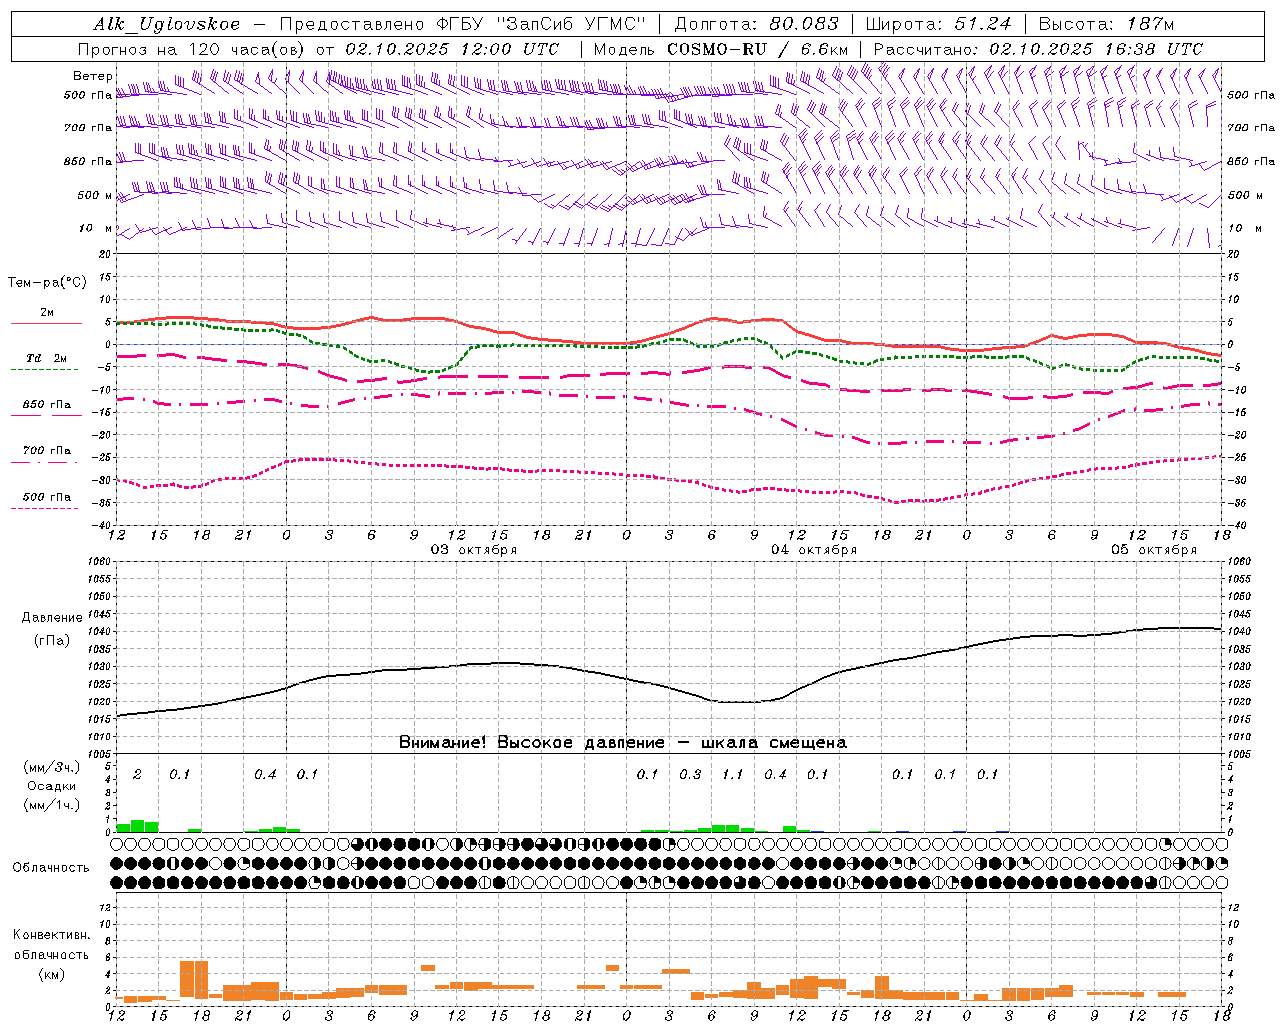Click the Осадки precipitation label
1280x1024 pixels.
coord(52,786)
